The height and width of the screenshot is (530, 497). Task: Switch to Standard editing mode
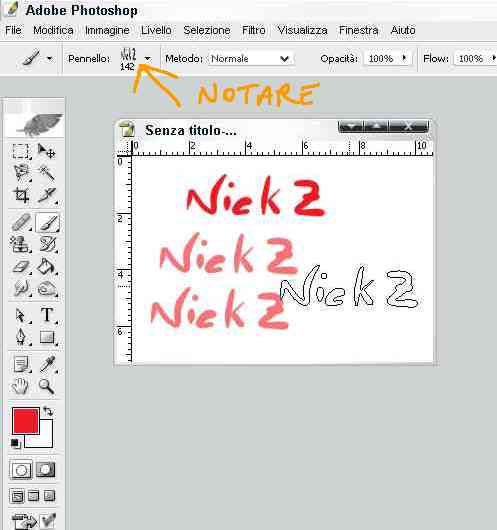point(21,469)
